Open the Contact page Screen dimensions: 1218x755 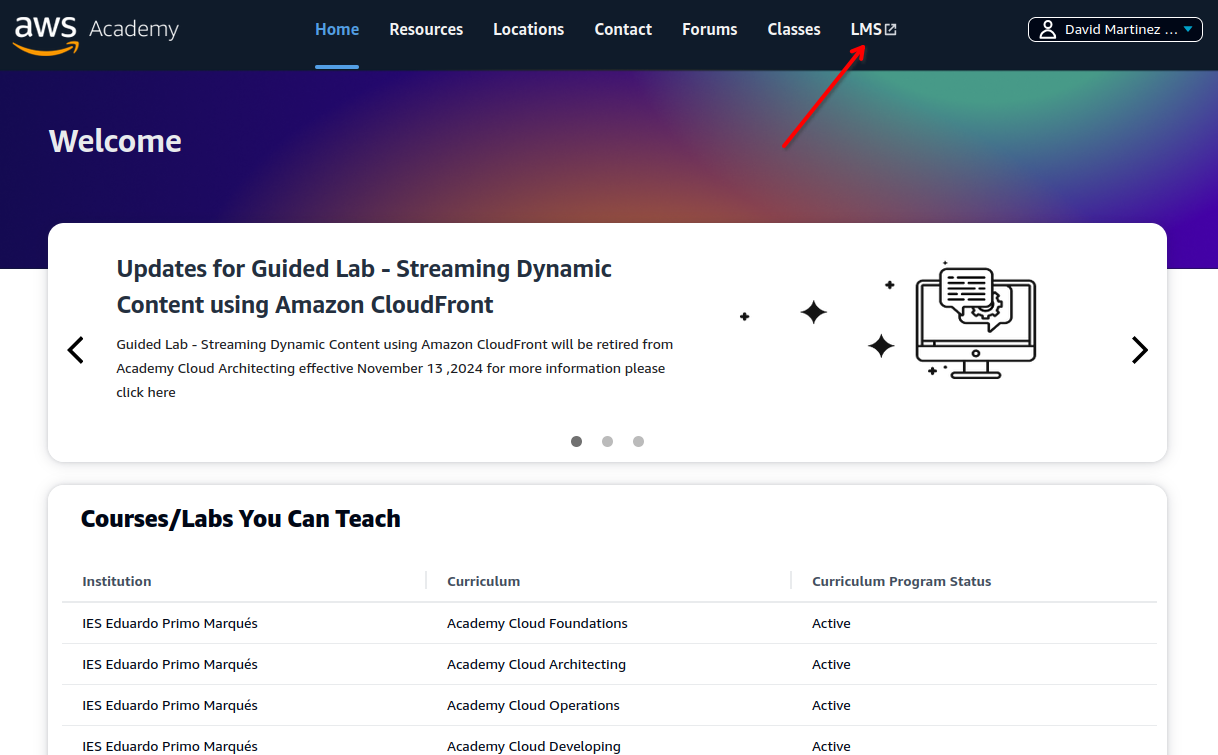623,30
